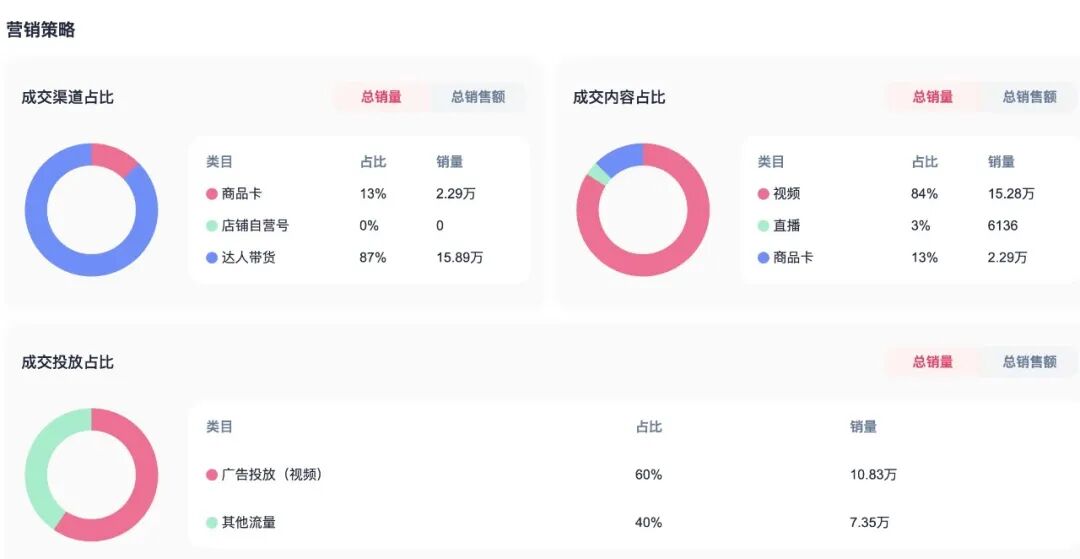Viewport: 1080px width, 559px height.
Task: Select the 直播 row label
Action: click(x=786, y=226)
